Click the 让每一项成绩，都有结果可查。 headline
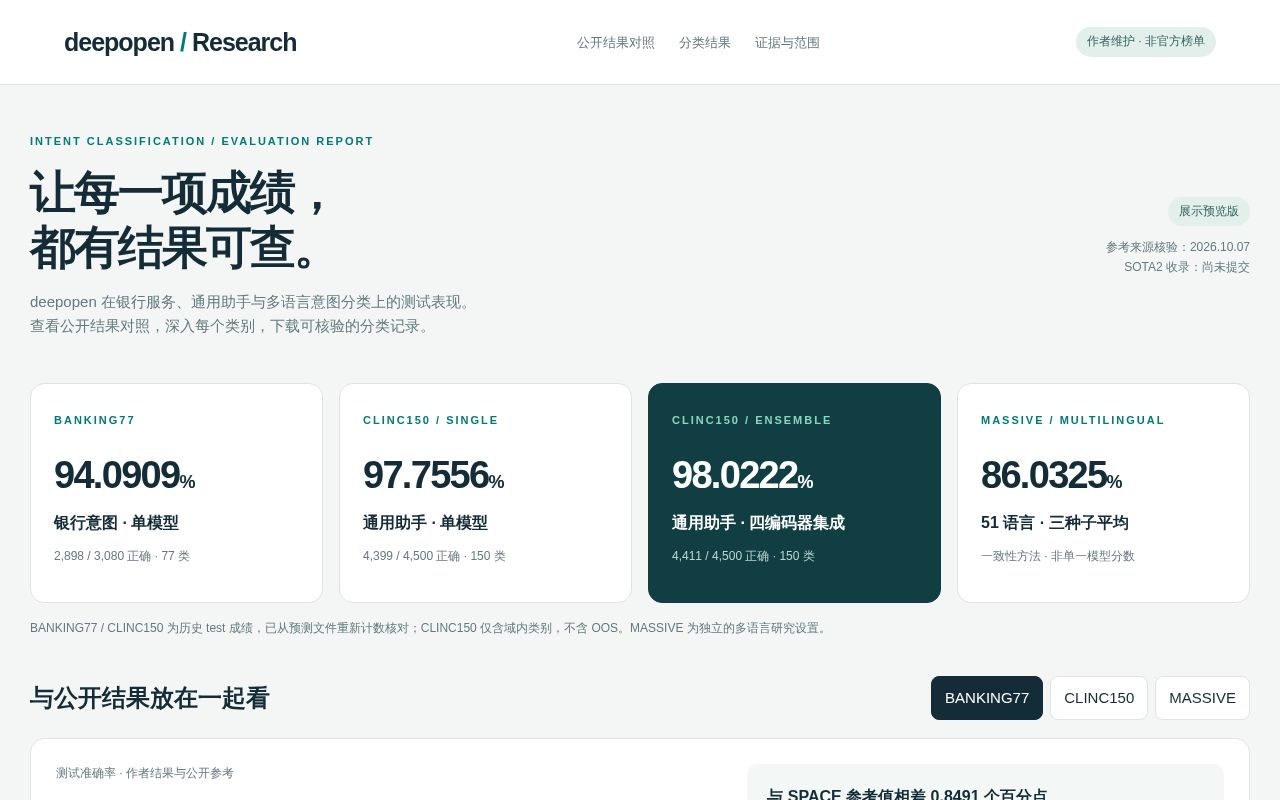 [182, 220]
